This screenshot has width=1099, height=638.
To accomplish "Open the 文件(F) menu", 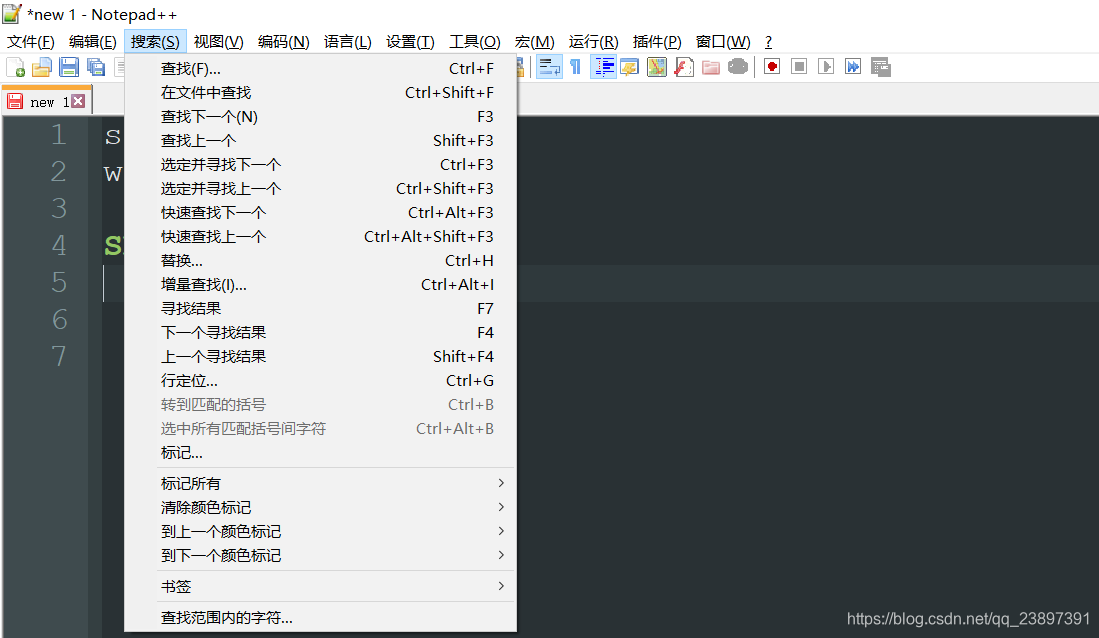I will (x=31, y=42).
